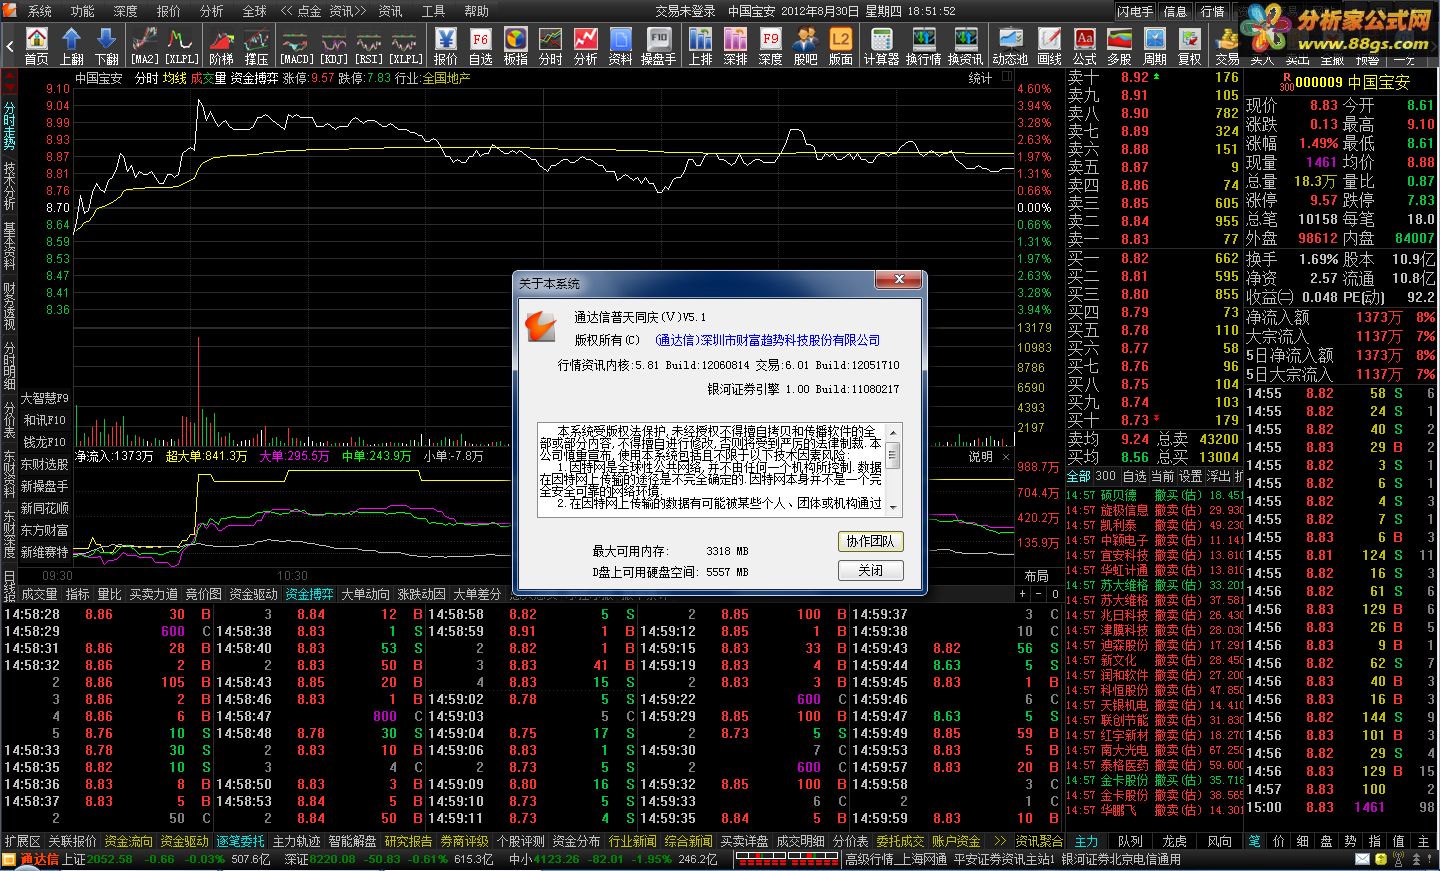Open the 技术分析 left sidebar tab
1440x871 pixels.
[x=9, y=185]
